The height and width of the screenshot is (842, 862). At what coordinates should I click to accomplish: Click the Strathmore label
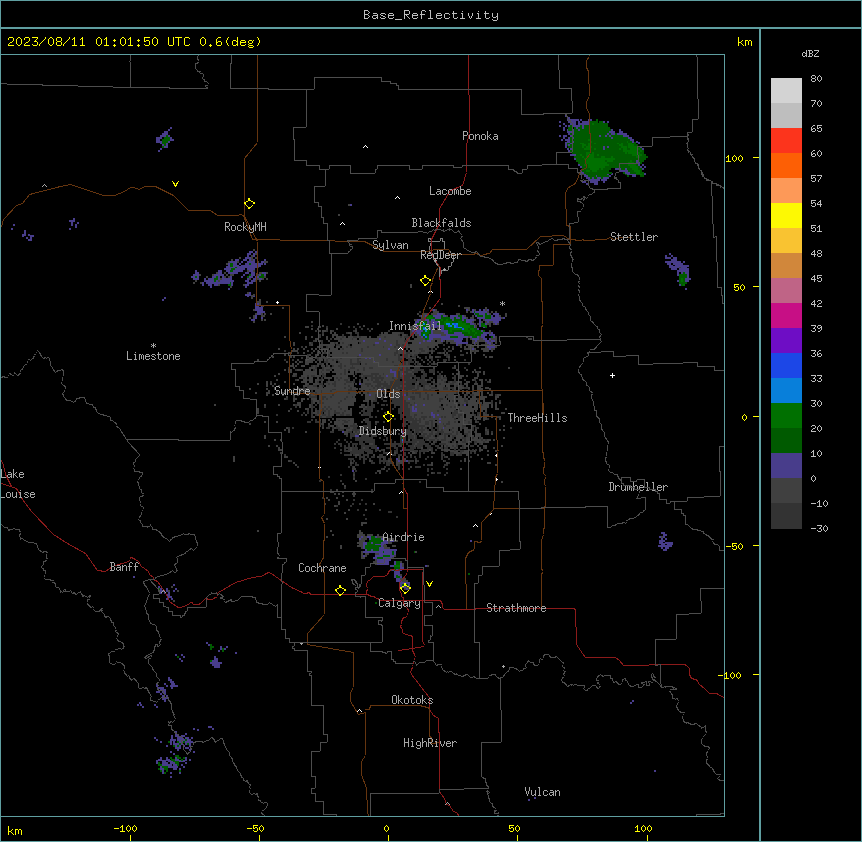coord(516,608)
